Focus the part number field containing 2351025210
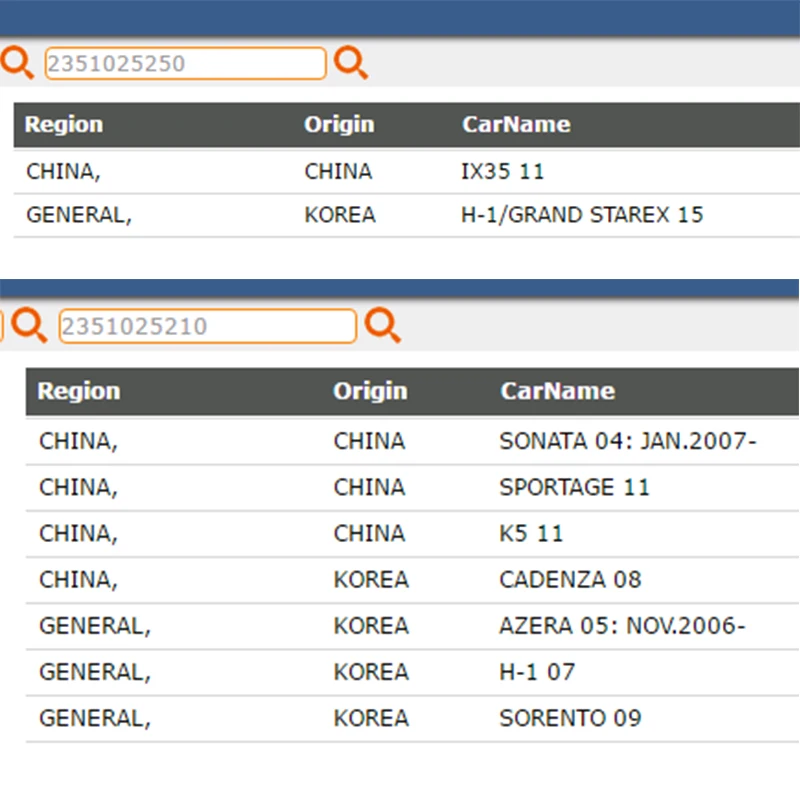Screen dimensions: 800x800 [208, 326]
